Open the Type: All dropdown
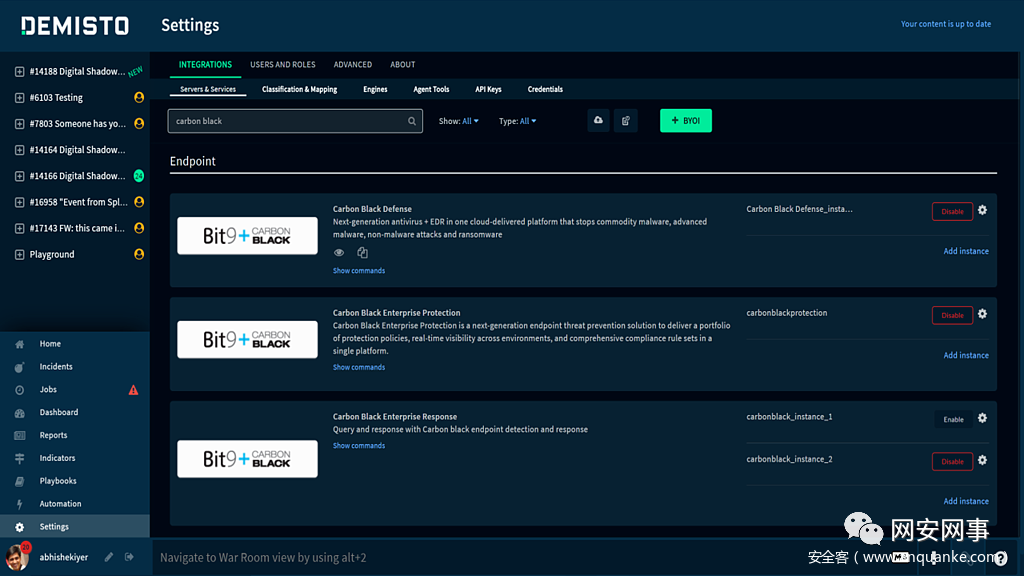 [518, 121]
